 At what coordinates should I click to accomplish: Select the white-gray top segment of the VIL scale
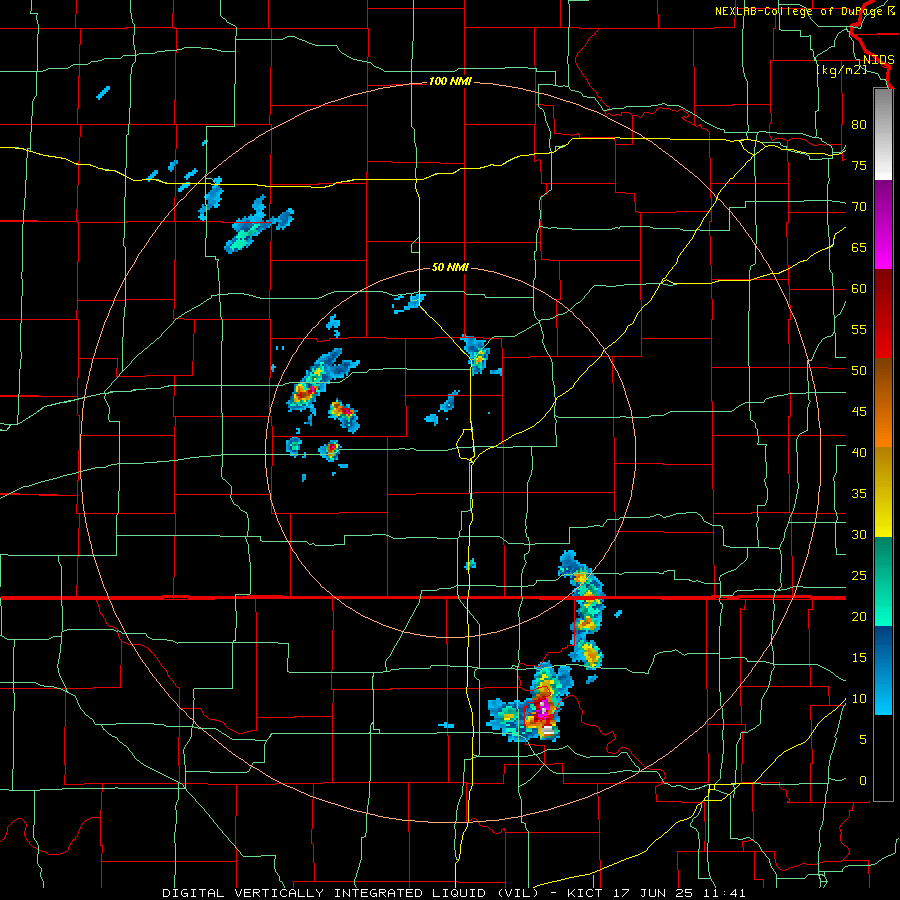pos(883,134)
